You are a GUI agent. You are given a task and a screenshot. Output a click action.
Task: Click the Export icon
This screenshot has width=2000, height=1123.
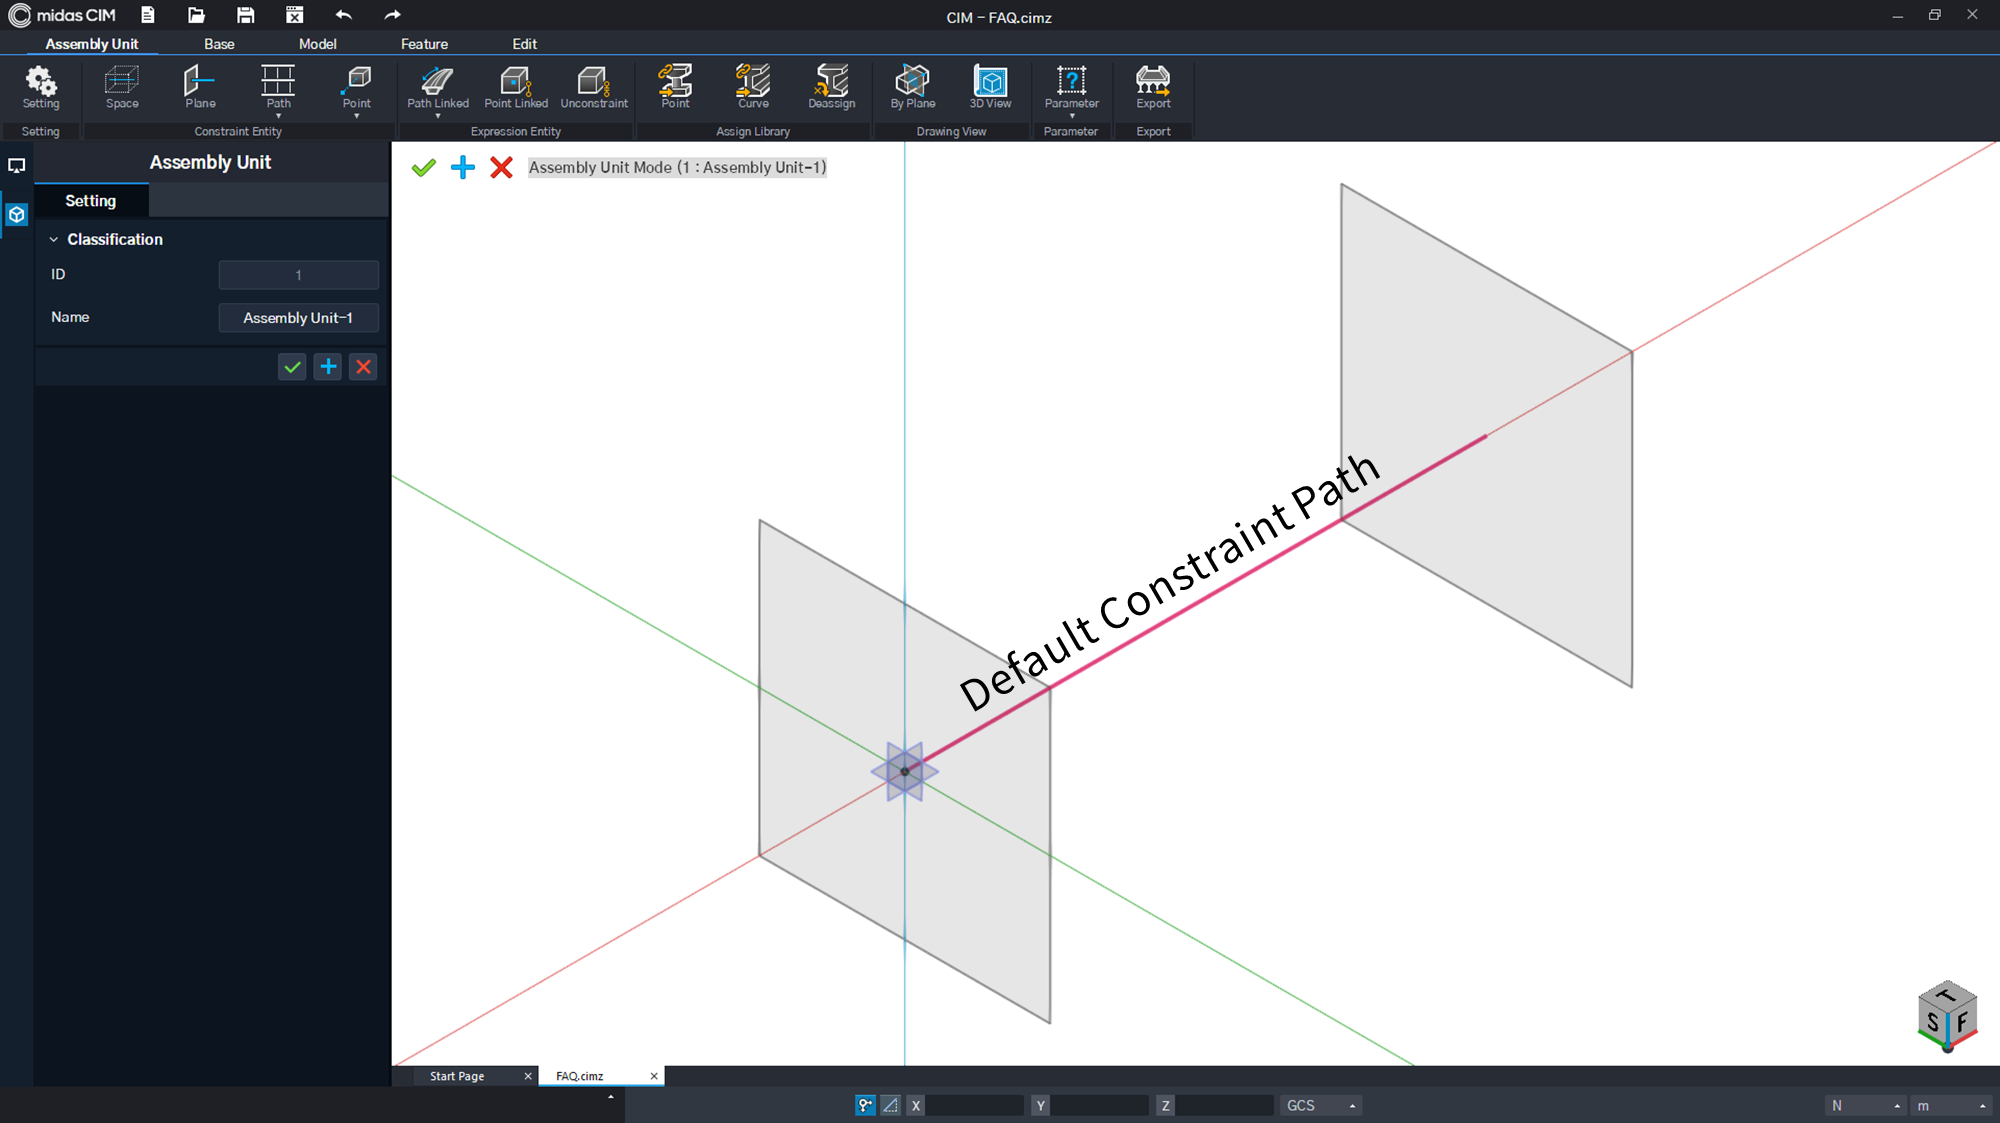pyautogui.click(x=1153, y=87)
